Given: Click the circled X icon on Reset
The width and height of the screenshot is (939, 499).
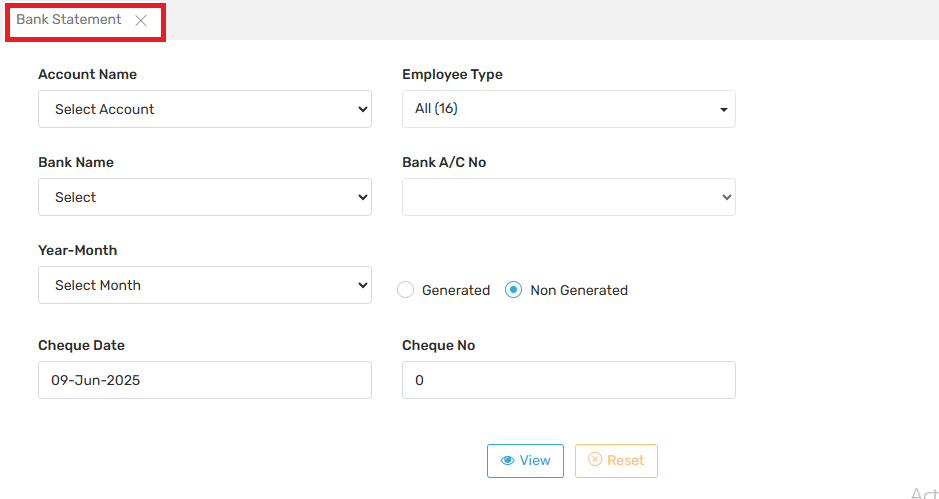Looking at the screenshot, I should pos(595,460).
